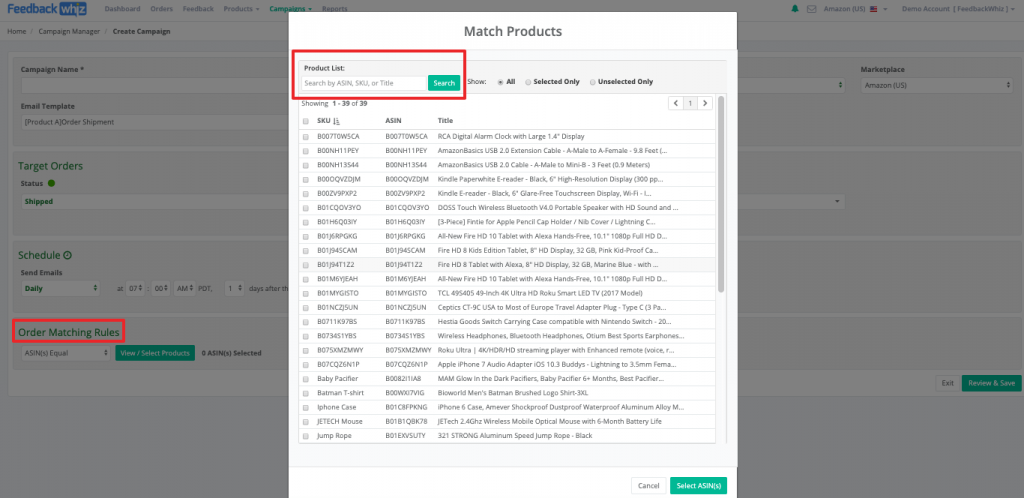The height and width of the screenshot is (498, 1024).
Task: Click the product list vertical scrollbar
Action: (721, 195)
